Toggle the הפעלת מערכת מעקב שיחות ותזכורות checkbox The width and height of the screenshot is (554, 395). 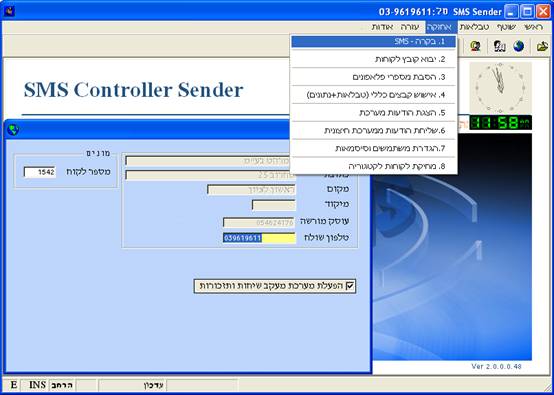coord(349,286)
